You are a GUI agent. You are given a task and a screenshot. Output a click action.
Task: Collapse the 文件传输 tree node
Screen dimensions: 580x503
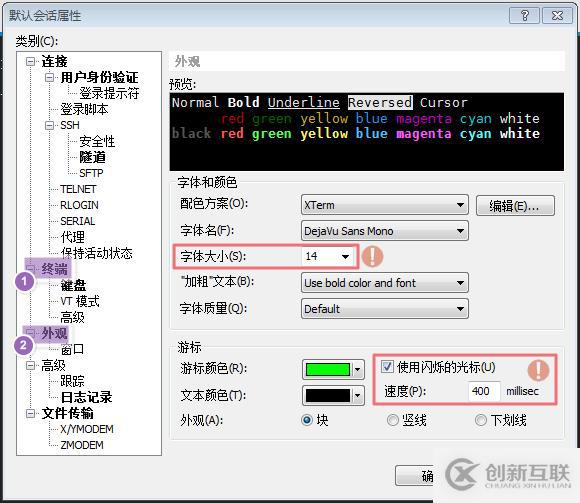coord(30,413)
